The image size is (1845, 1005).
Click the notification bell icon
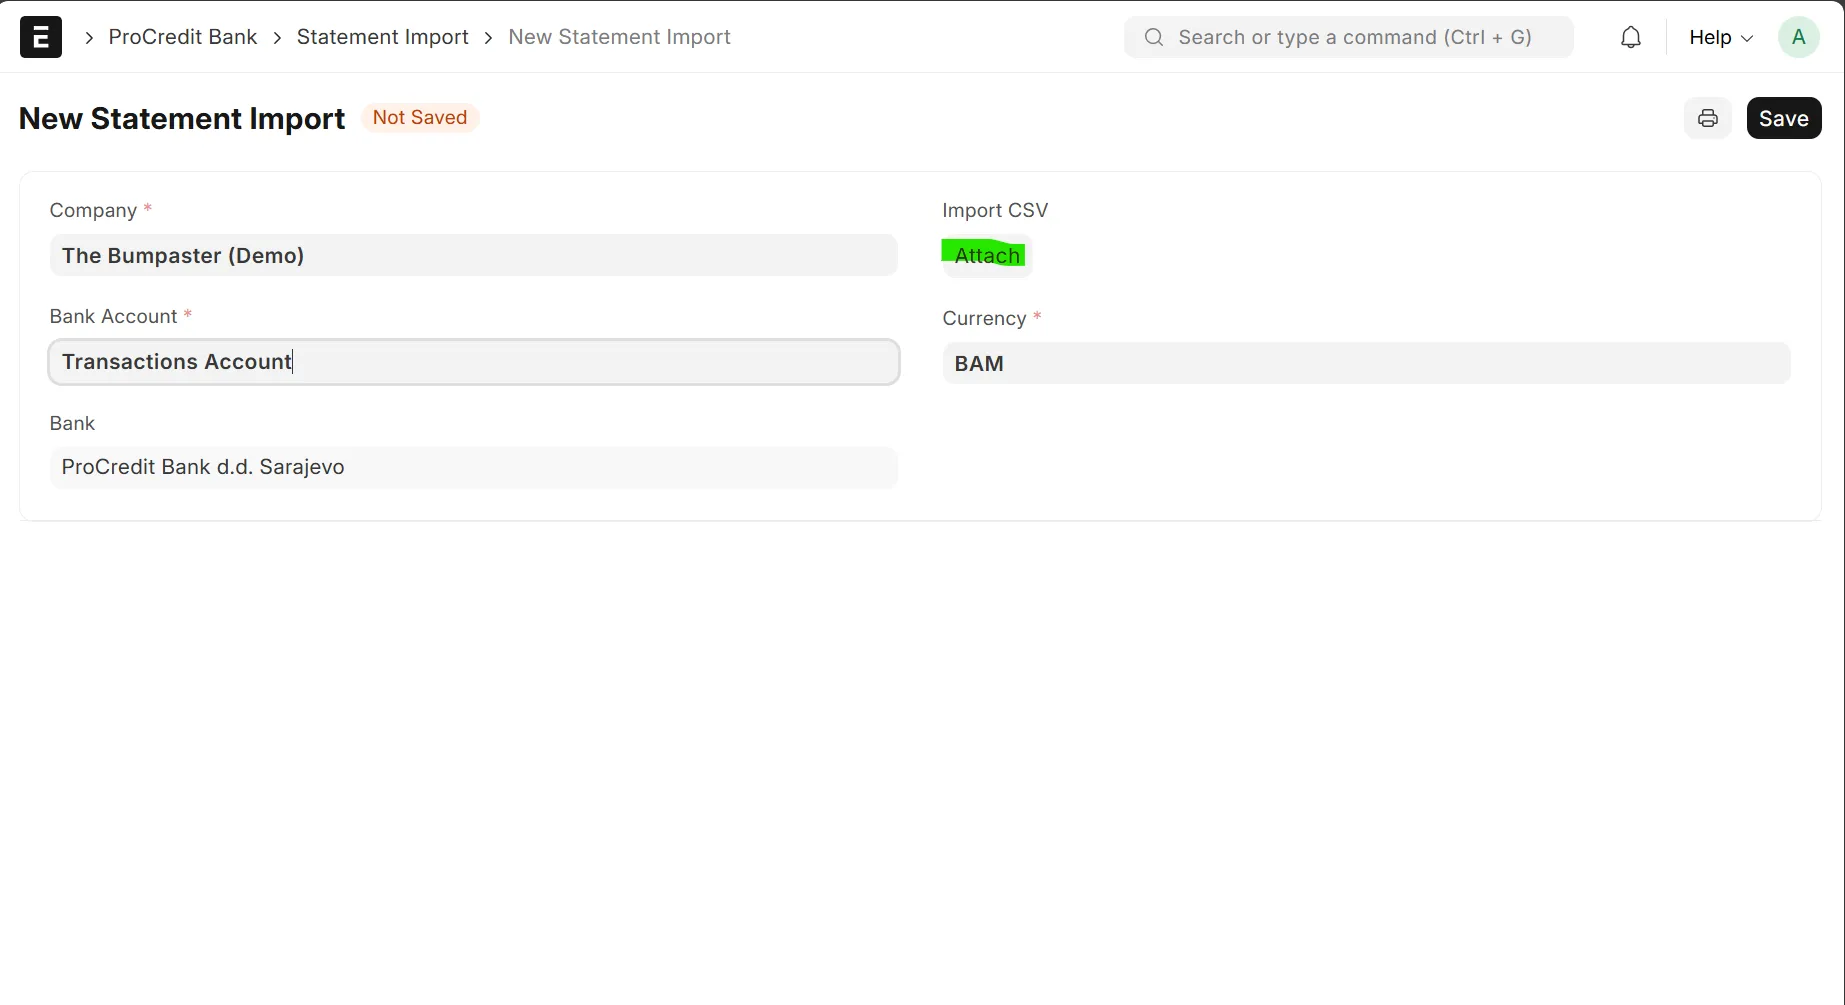(1631, 37)
